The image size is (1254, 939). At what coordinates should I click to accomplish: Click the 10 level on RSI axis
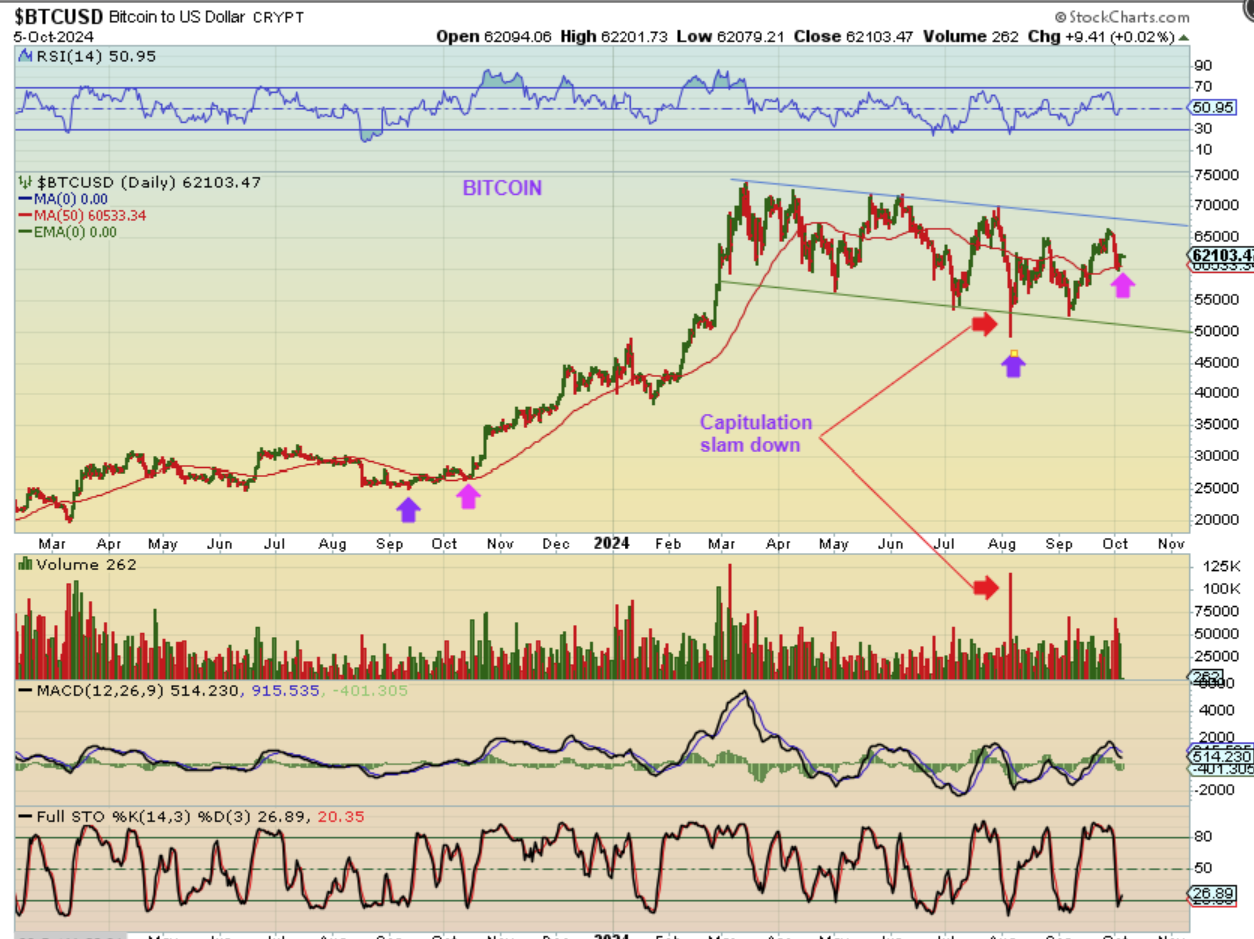coord(1203,150)
